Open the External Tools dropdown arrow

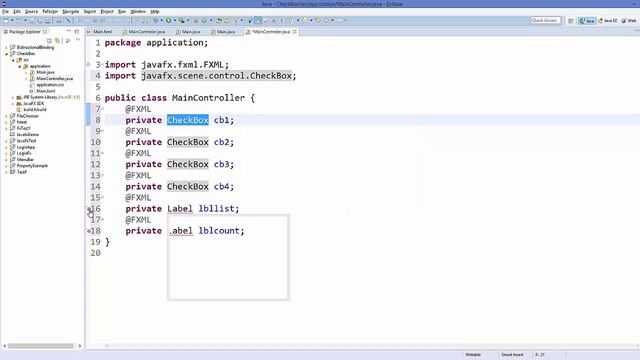pos(188,20)
